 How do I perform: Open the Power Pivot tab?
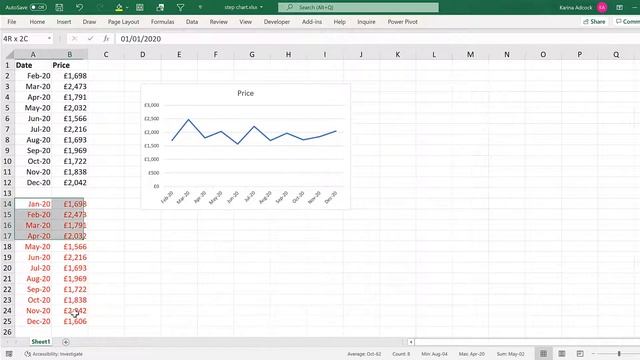402,22
